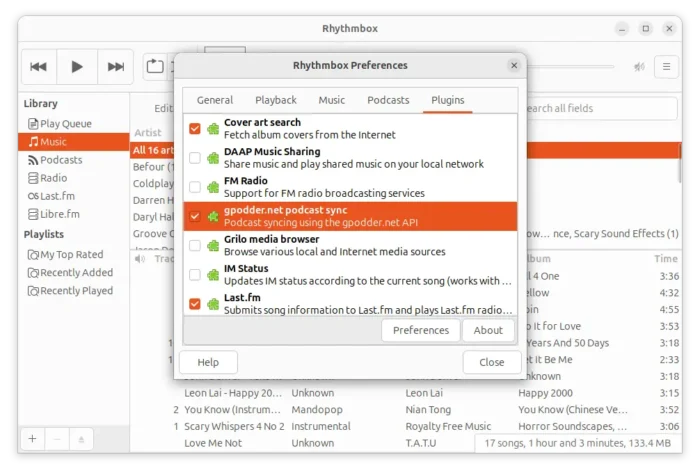The height and width of the screenshot is (473, 700).
Task: Click the Previous track button
Action: click(x=38, y=67)
